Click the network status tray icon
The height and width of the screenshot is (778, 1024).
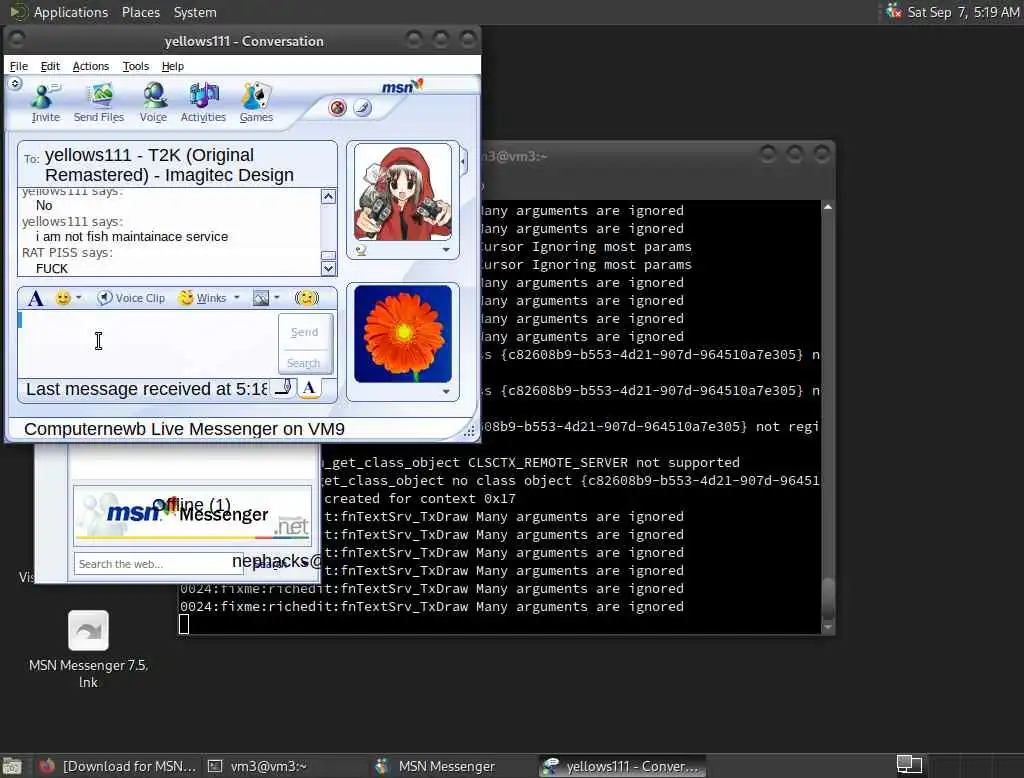(893, 11)
